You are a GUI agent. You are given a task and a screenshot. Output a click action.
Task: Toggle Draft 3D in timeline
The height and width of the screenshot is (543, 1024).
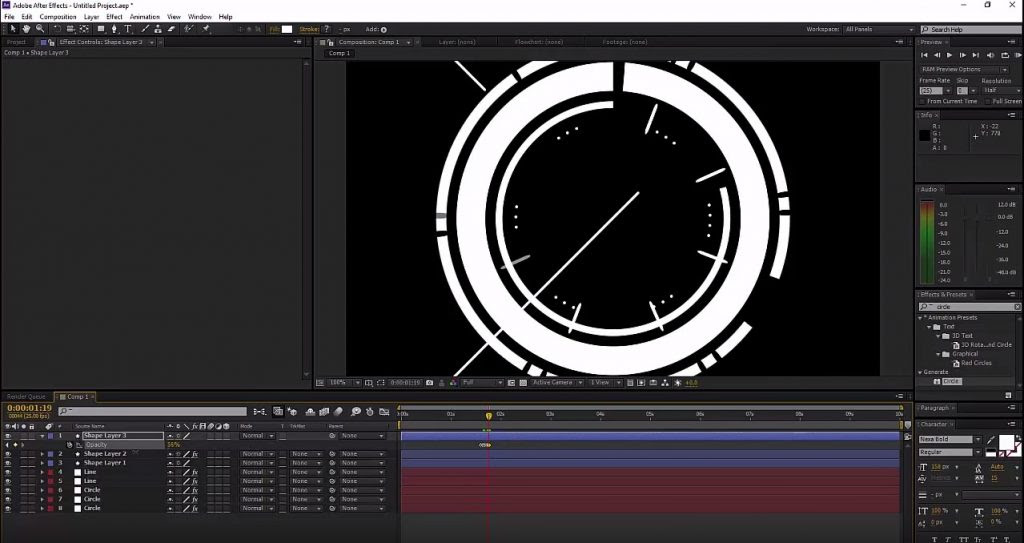pos(292,412)
